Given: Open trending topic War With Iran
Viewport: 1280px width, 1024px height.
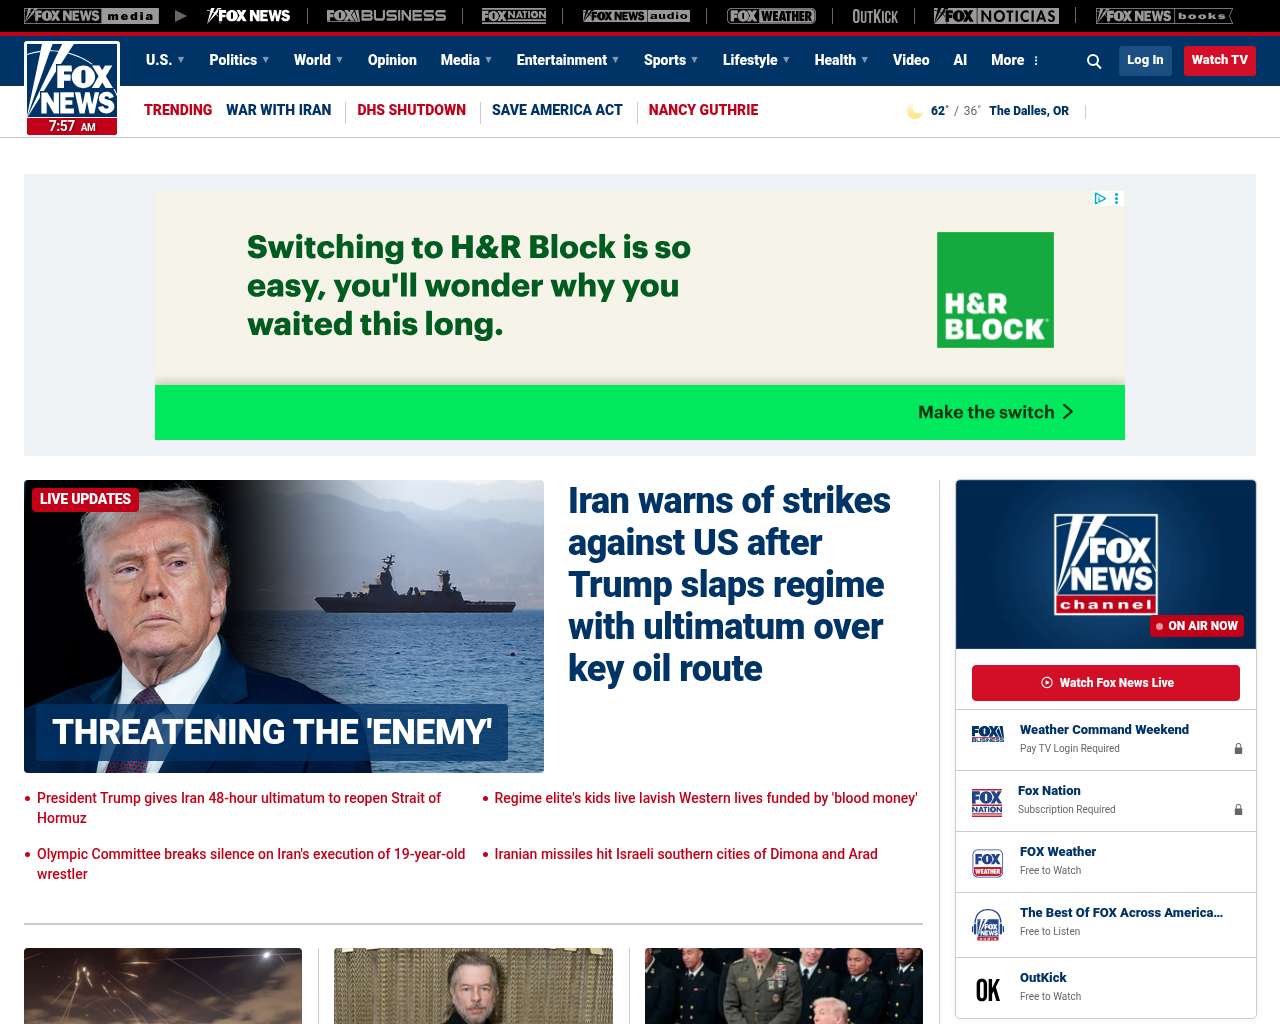Looking at the screenshot, I should click(x=278, y=110).
